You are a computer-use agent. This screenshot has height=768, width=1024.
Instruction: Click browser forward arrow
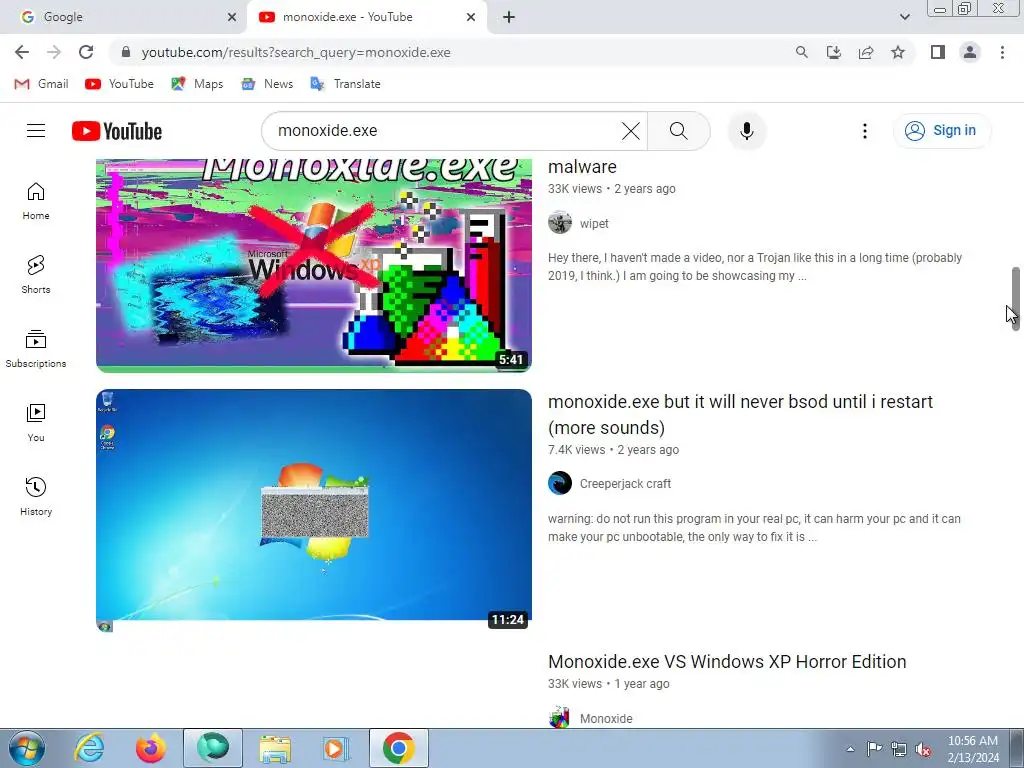pos(54,52)
